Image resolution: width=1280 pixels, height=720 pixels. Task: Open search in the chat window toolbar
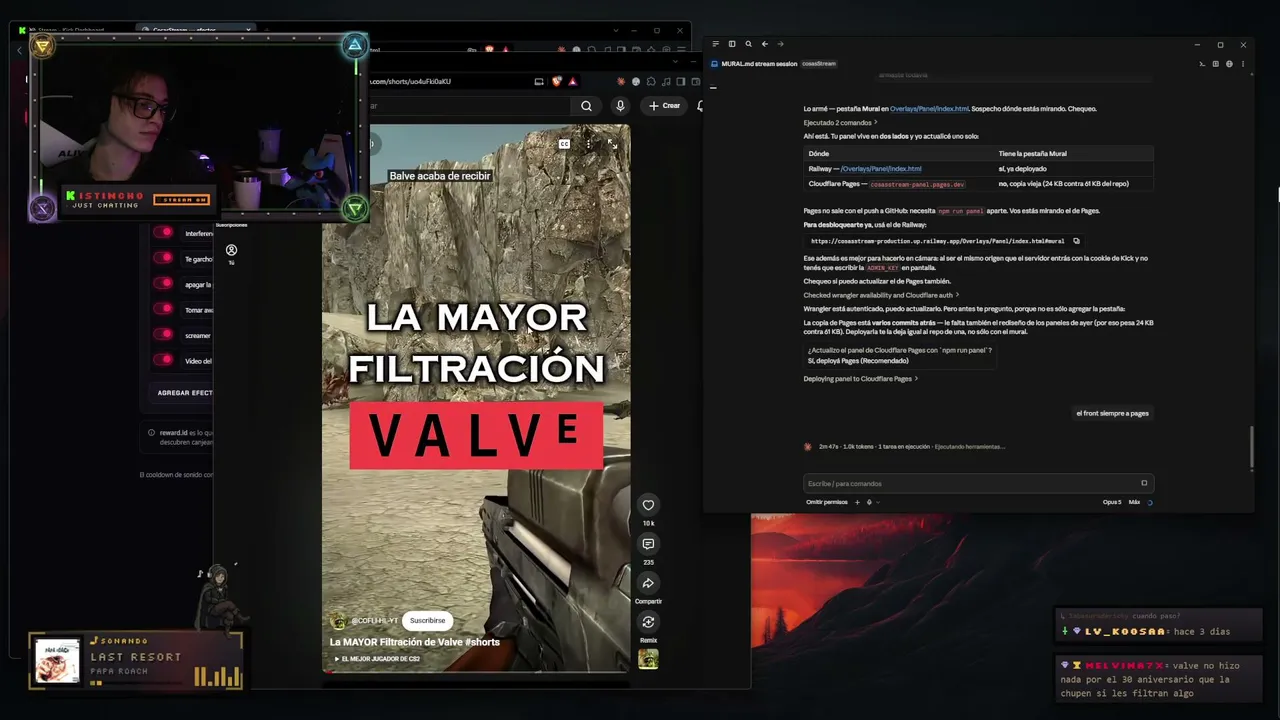pyautogui.click(x=748, y=44)
